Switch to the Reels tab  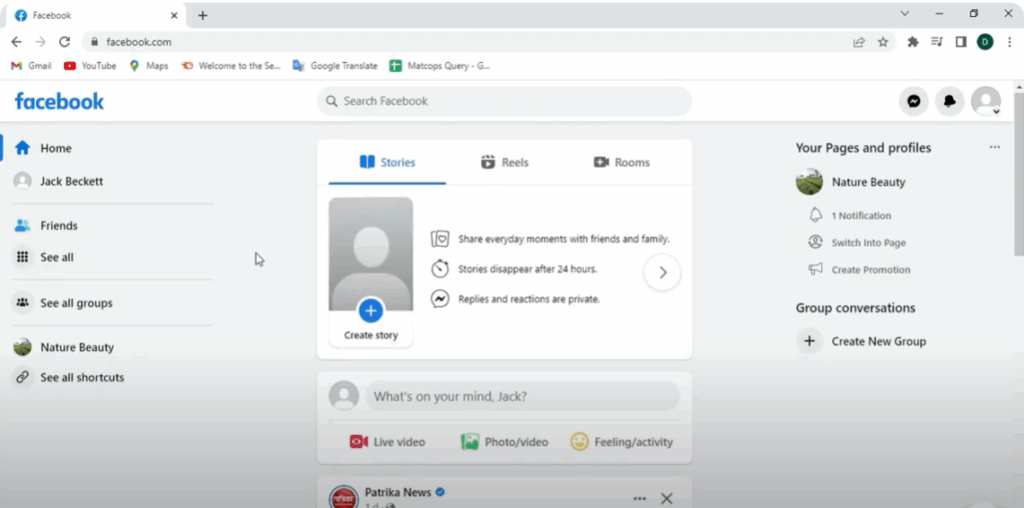tap(504, 162)
